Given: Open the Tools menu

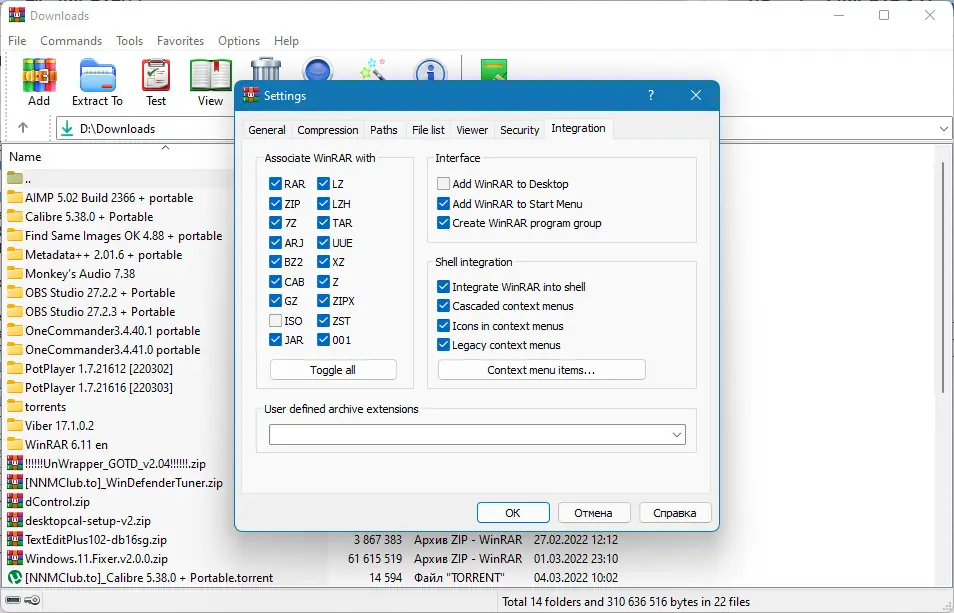Looking at the screenshot, I should pyautogui.click(x=130, y=41).
